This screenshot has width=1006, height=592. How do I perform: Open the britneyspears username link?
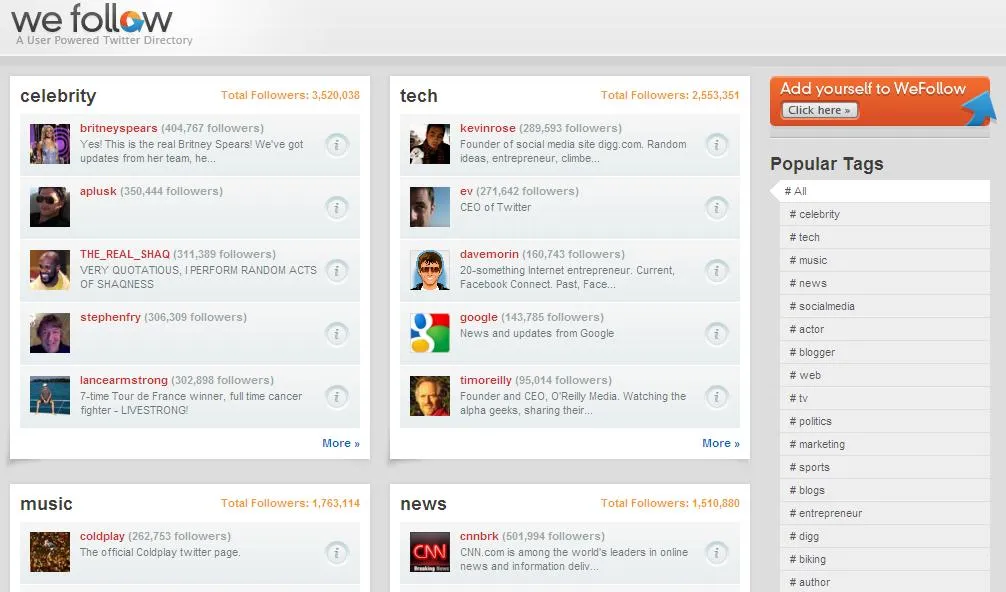(x=119, y=128)
